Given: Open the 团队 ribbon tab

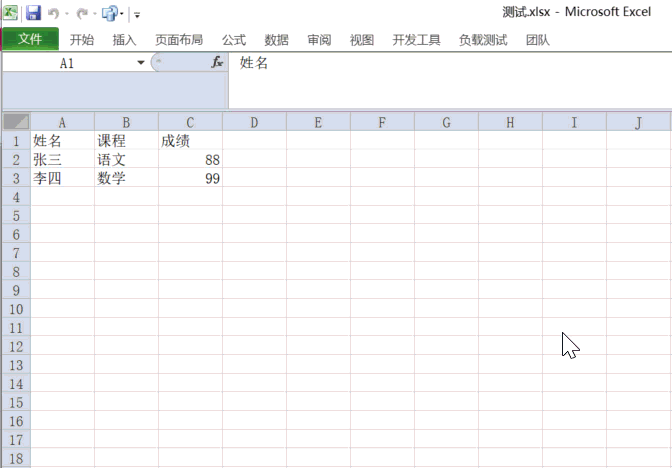Looking at the screenshot, I should (x=537, y=40).
